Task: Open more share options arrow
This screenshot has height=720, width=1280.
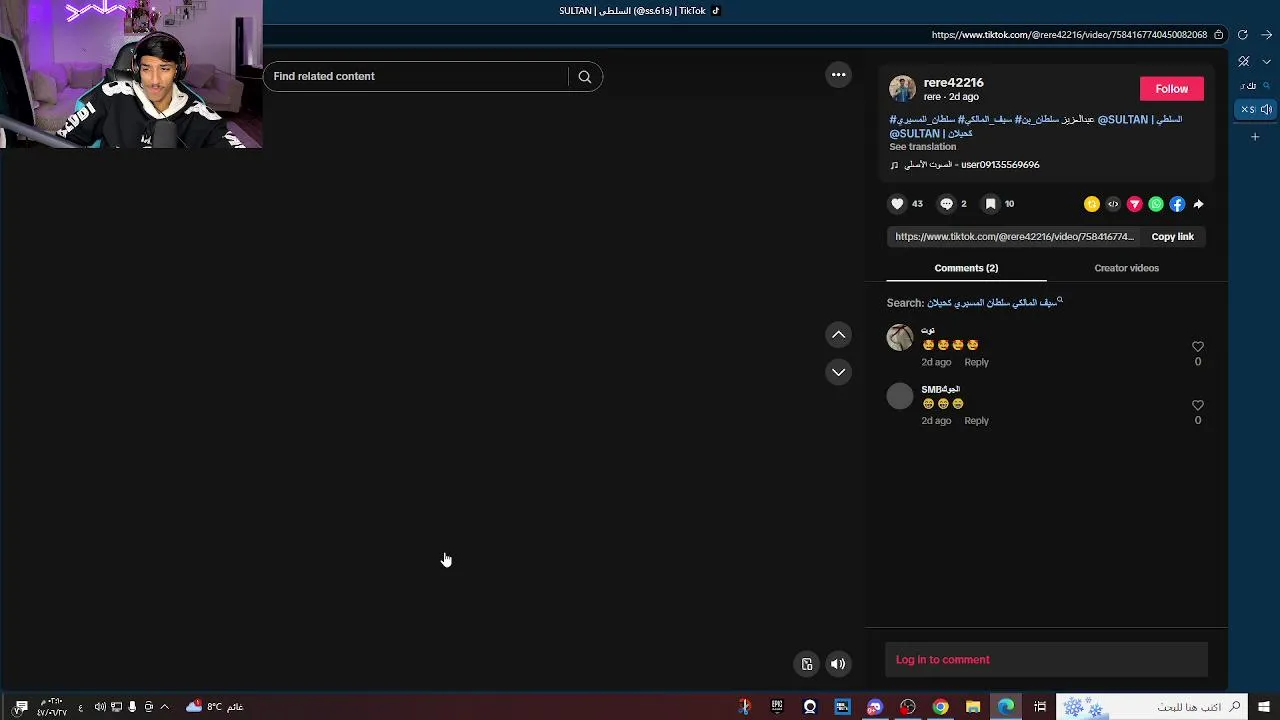Action: [1198, 204]
